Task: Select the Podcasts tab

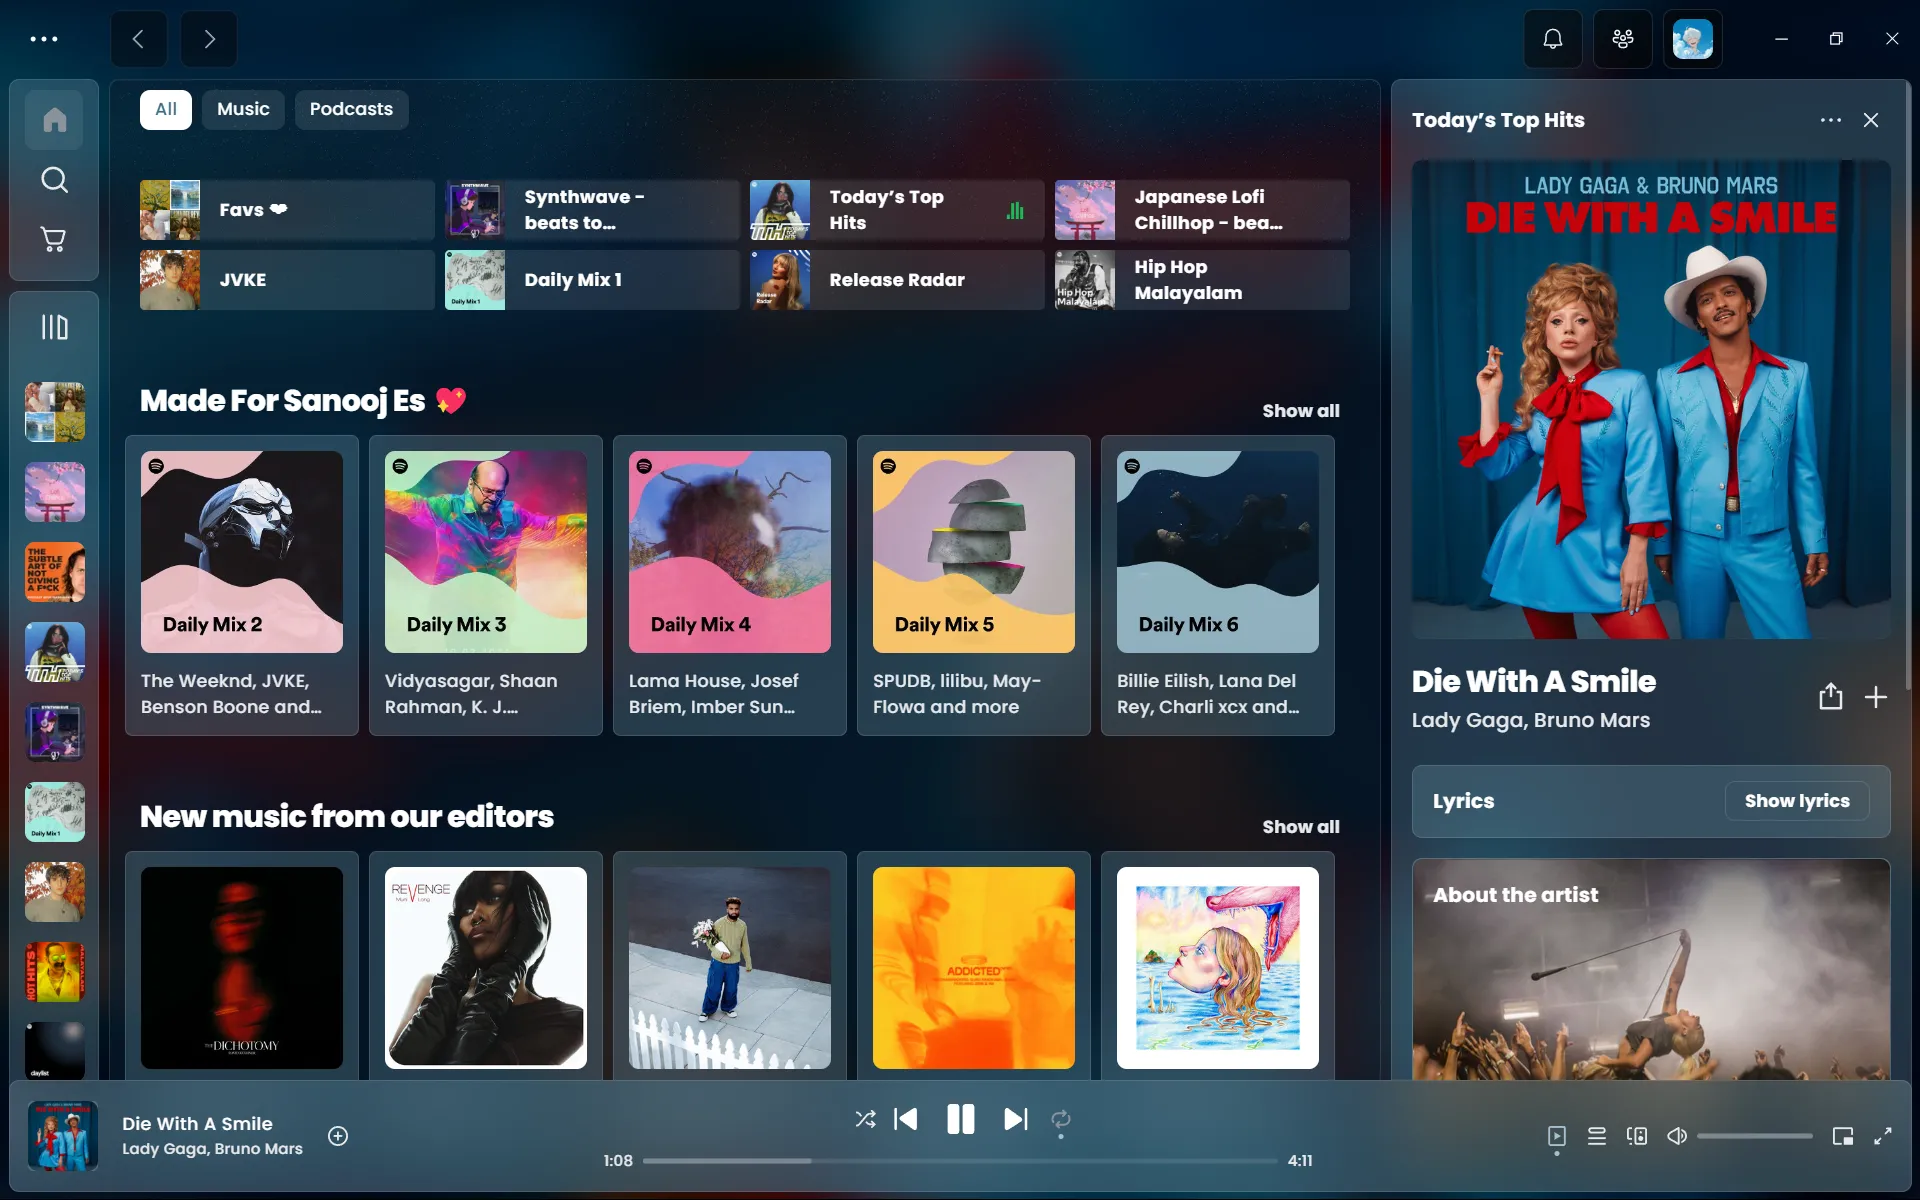Action: pos(350,109)
